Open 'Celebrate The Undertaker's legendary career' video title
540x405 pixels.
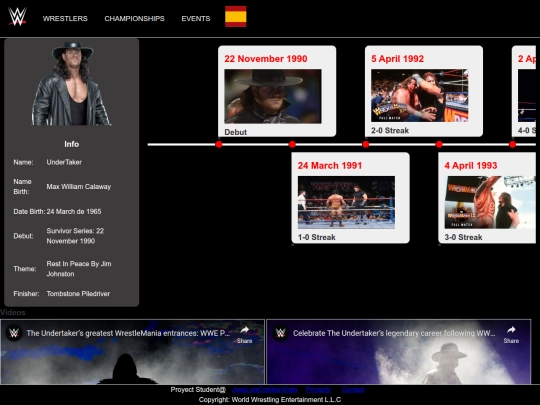pos(394,333)
